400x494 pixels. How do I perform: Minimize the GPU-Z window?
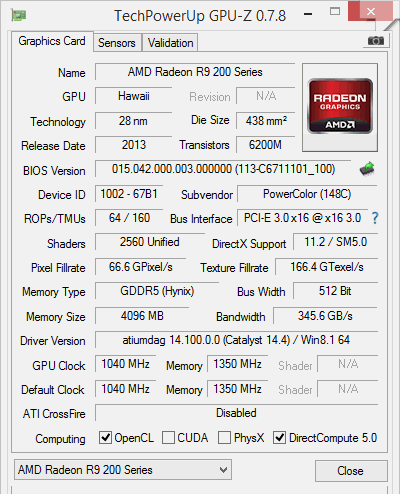309,14
